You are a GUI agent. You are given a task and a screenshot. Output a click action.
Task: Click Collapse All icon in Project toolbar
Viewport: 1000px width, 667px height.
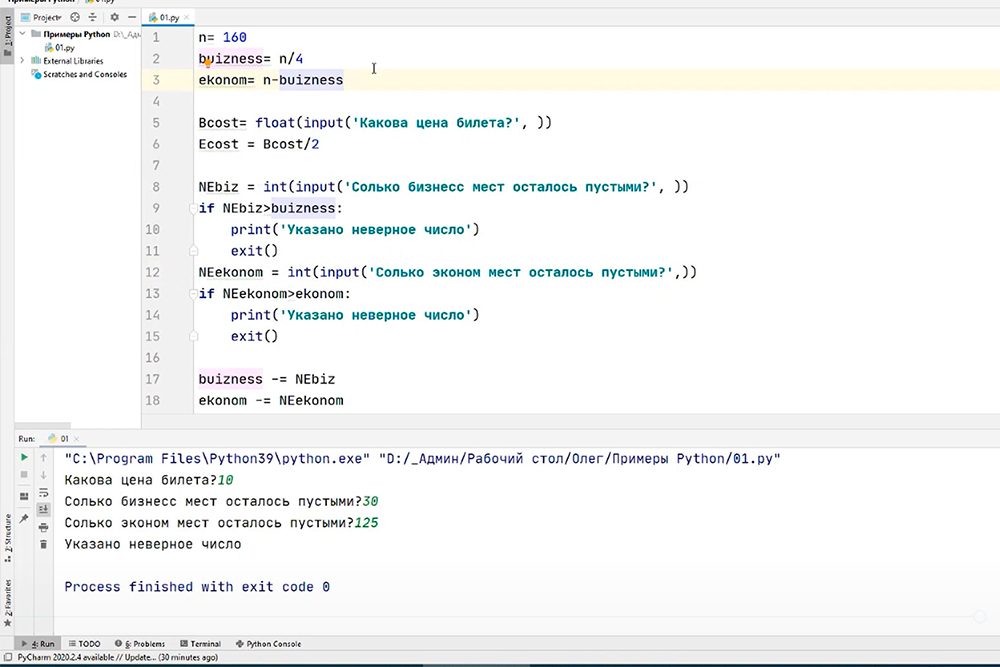[94, 17]
